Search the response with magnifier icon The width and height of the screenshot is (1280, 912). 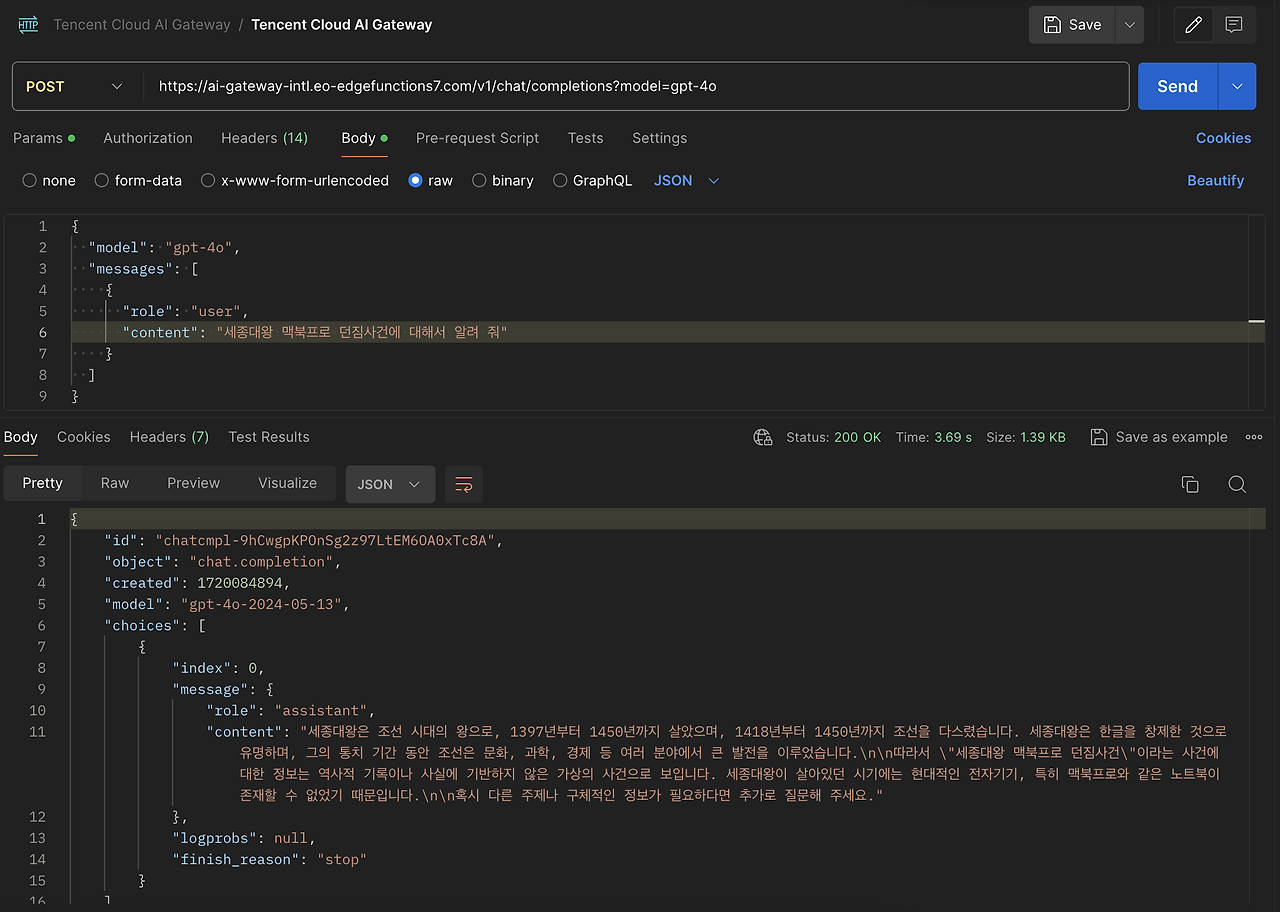coord(1237,484)
